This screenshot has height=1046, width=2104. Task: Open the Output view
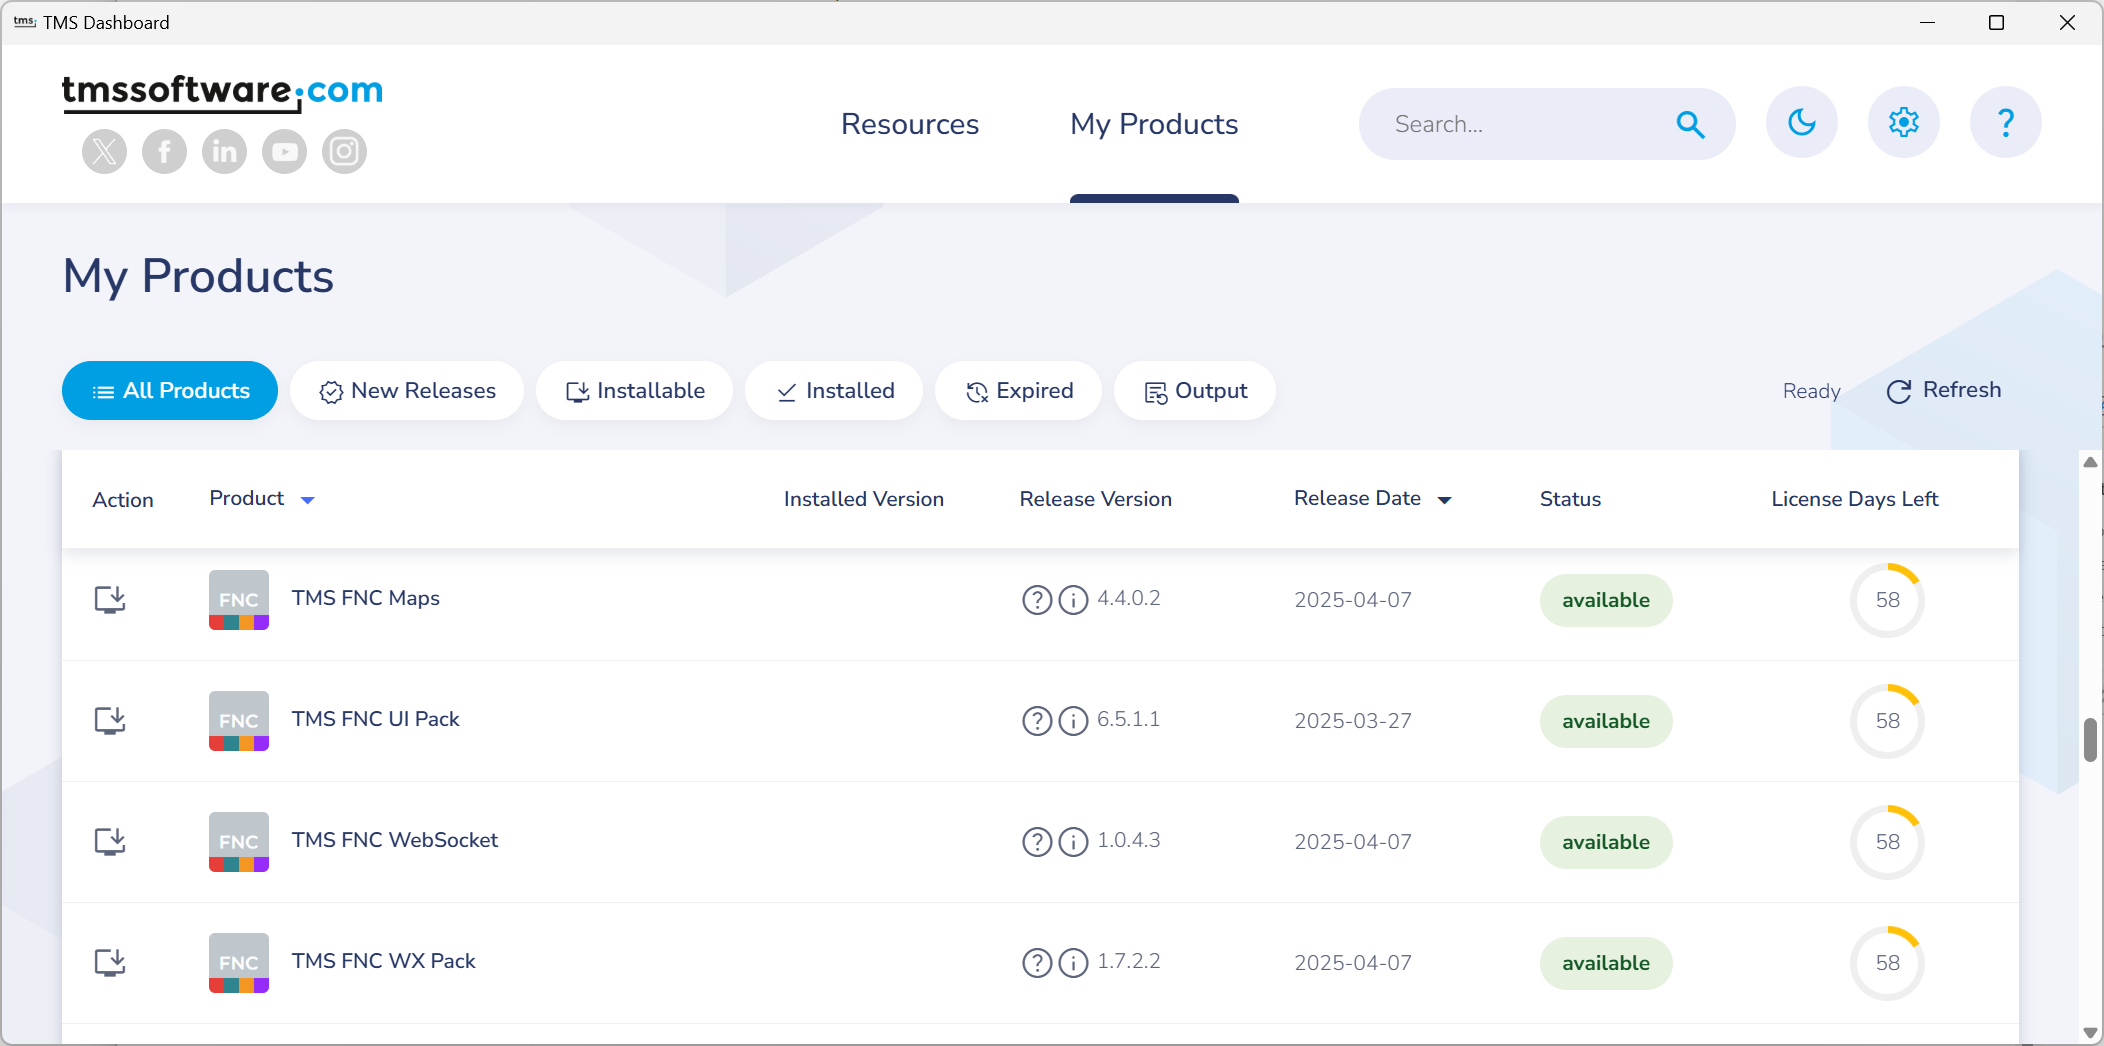pyautogui.click(x=1195, y=391)
